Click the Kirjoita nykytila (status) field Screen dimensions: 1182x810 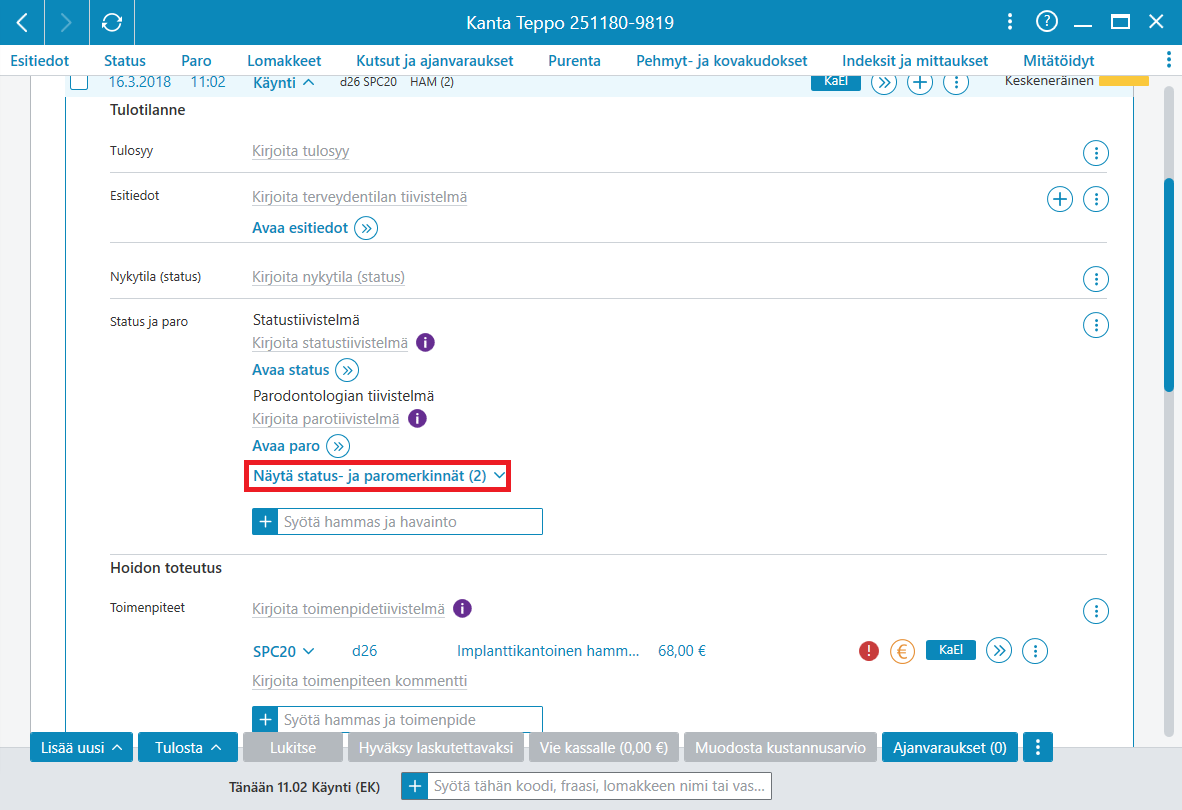[328, 277]
